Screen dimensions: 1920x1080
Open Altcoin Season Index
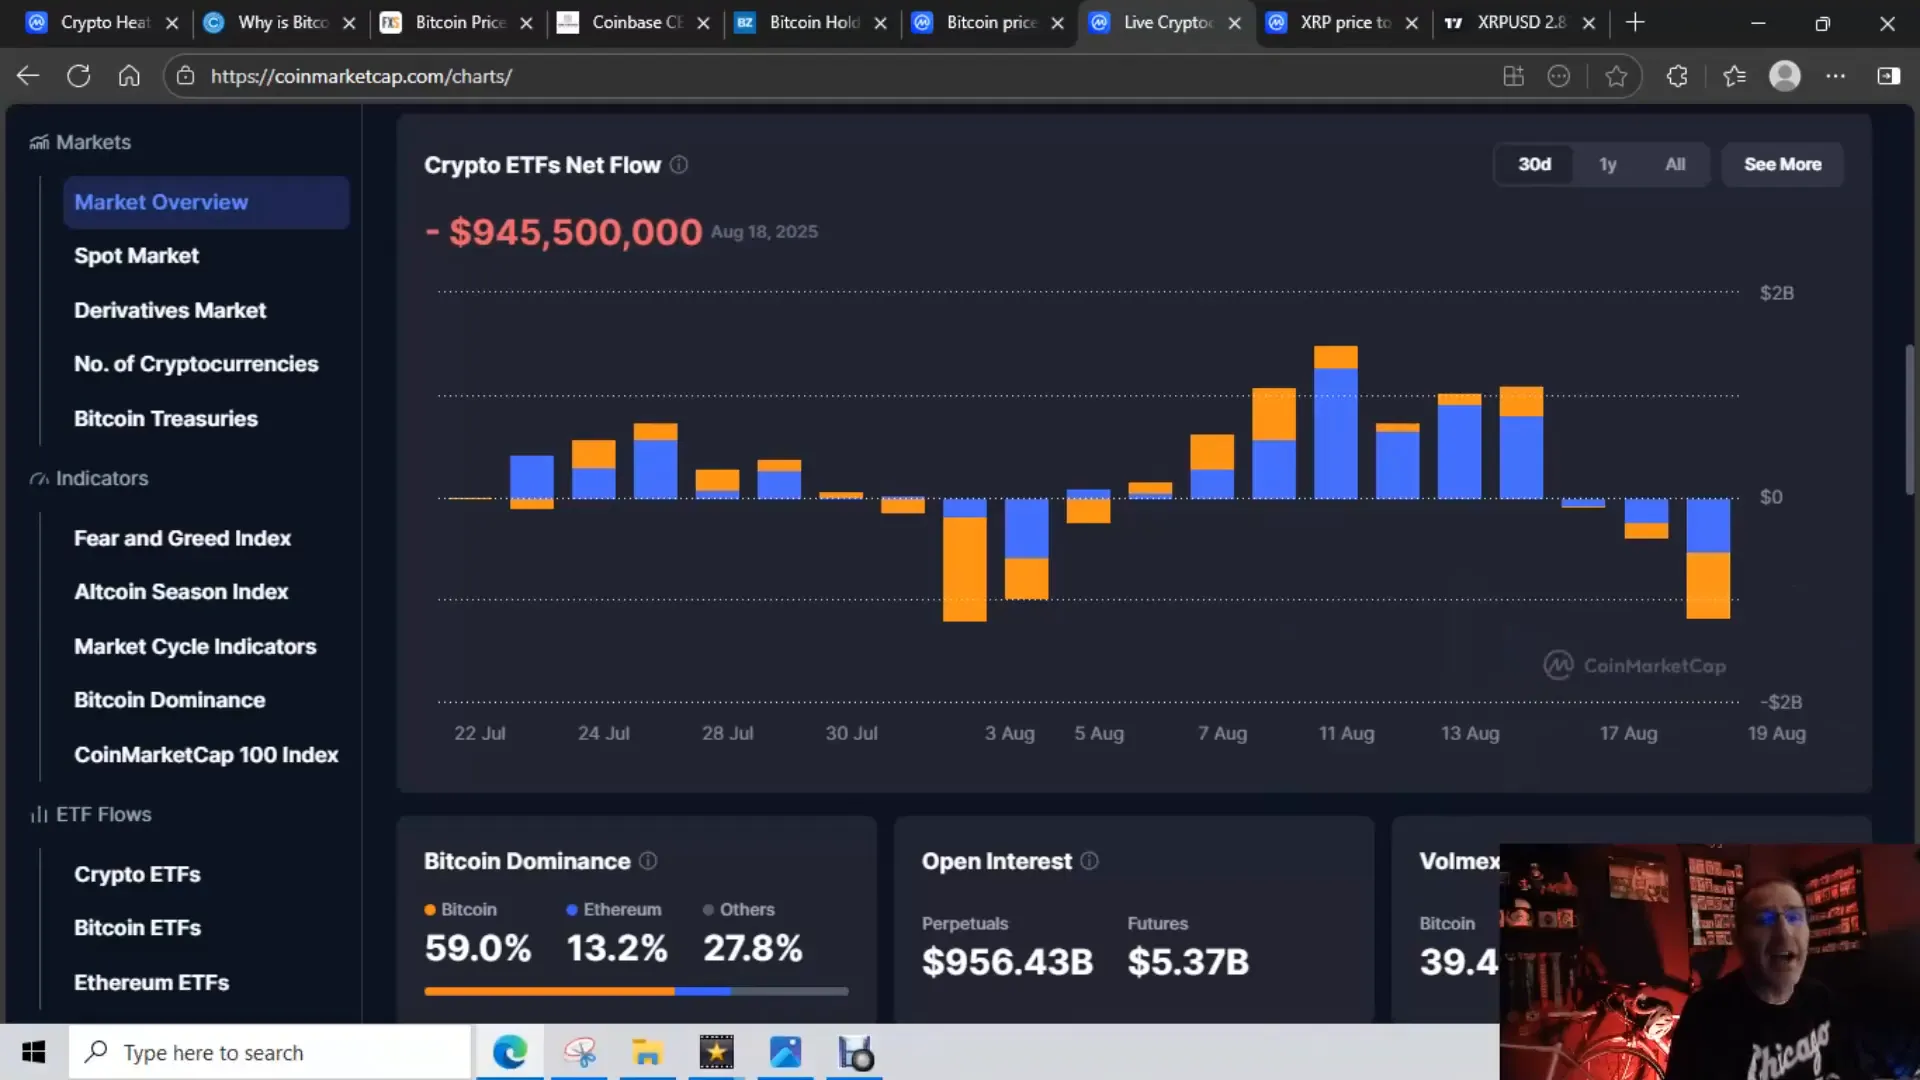(181, 592)
